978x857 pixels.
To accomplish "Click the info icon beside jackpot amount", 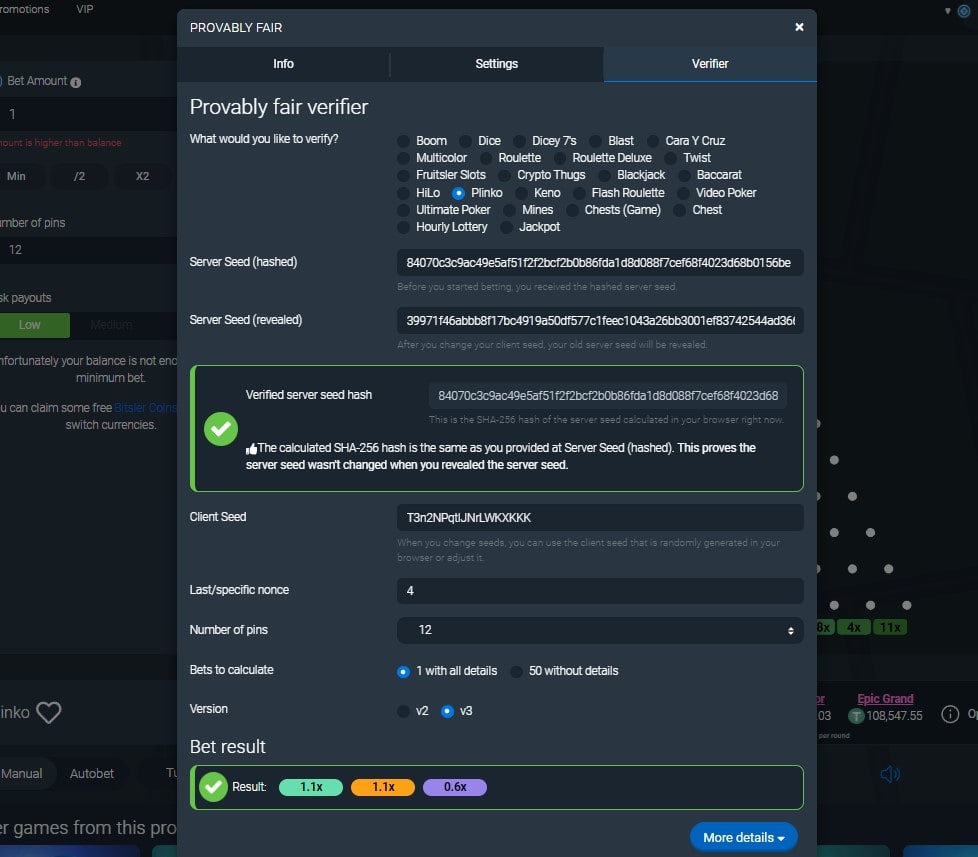I will click(x=950, y=714).
